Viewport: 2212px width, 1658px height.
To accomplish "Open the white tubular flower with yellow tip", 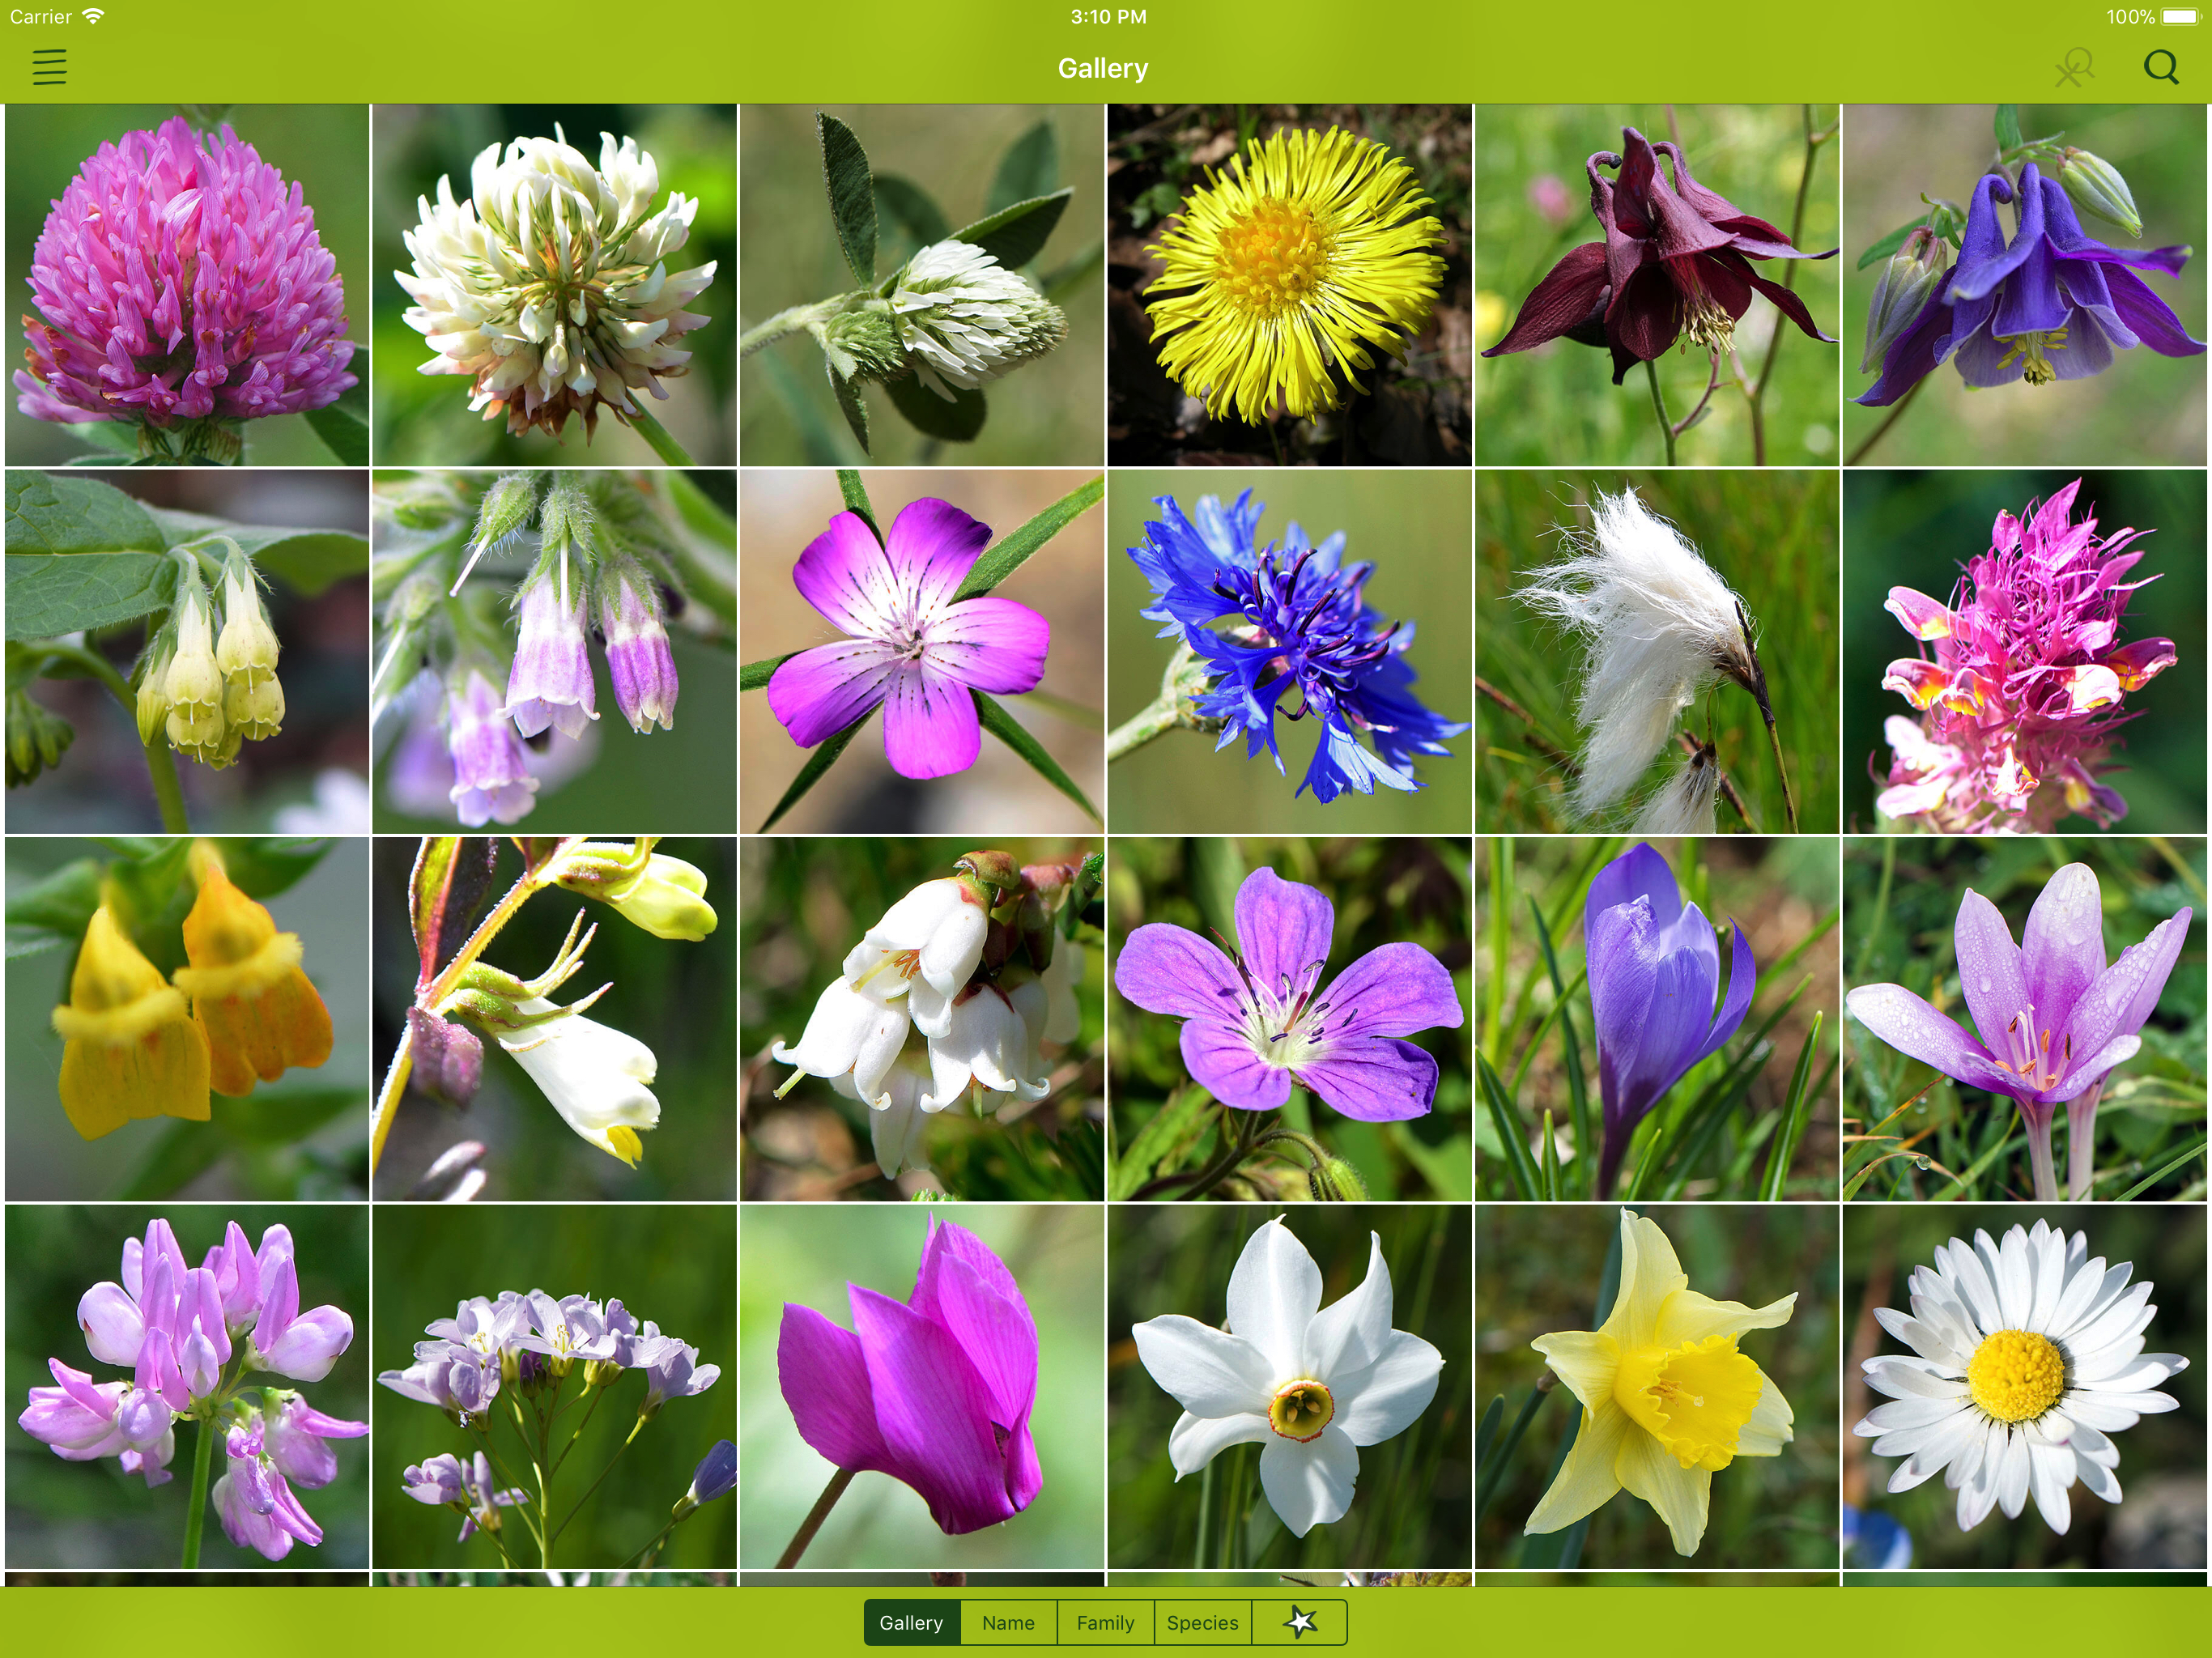I will click(x=554, y=1019).
